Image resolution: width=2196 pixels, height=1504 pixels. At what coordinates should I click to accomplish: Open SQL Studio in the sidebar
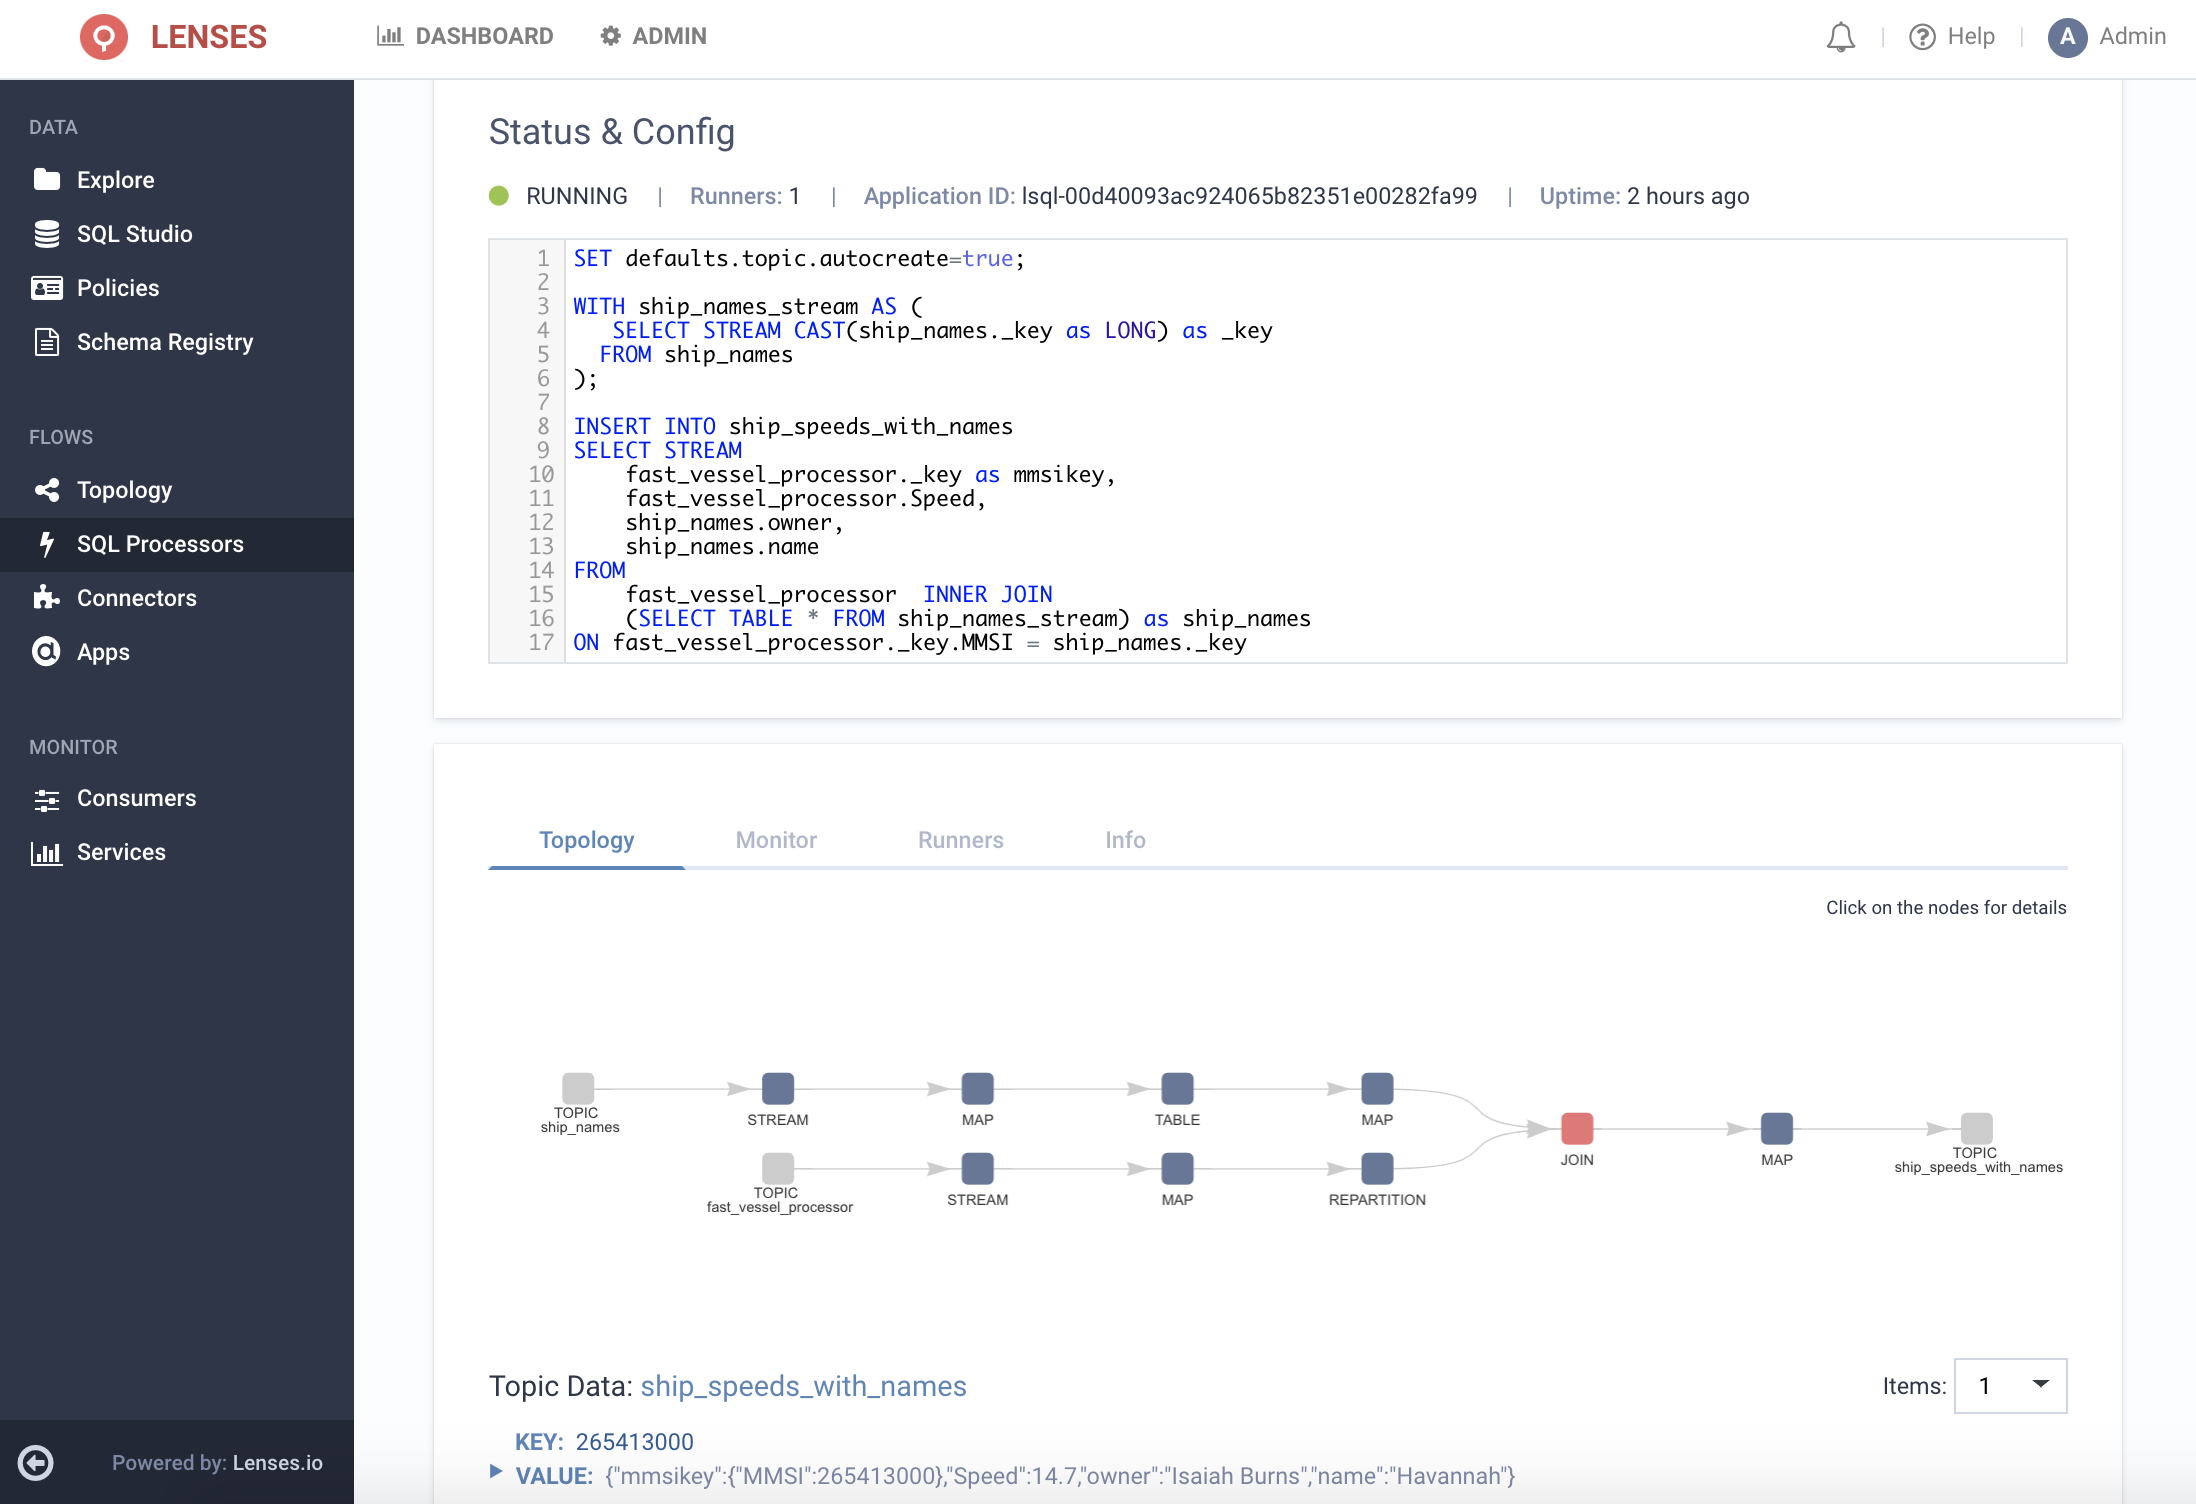177,234
